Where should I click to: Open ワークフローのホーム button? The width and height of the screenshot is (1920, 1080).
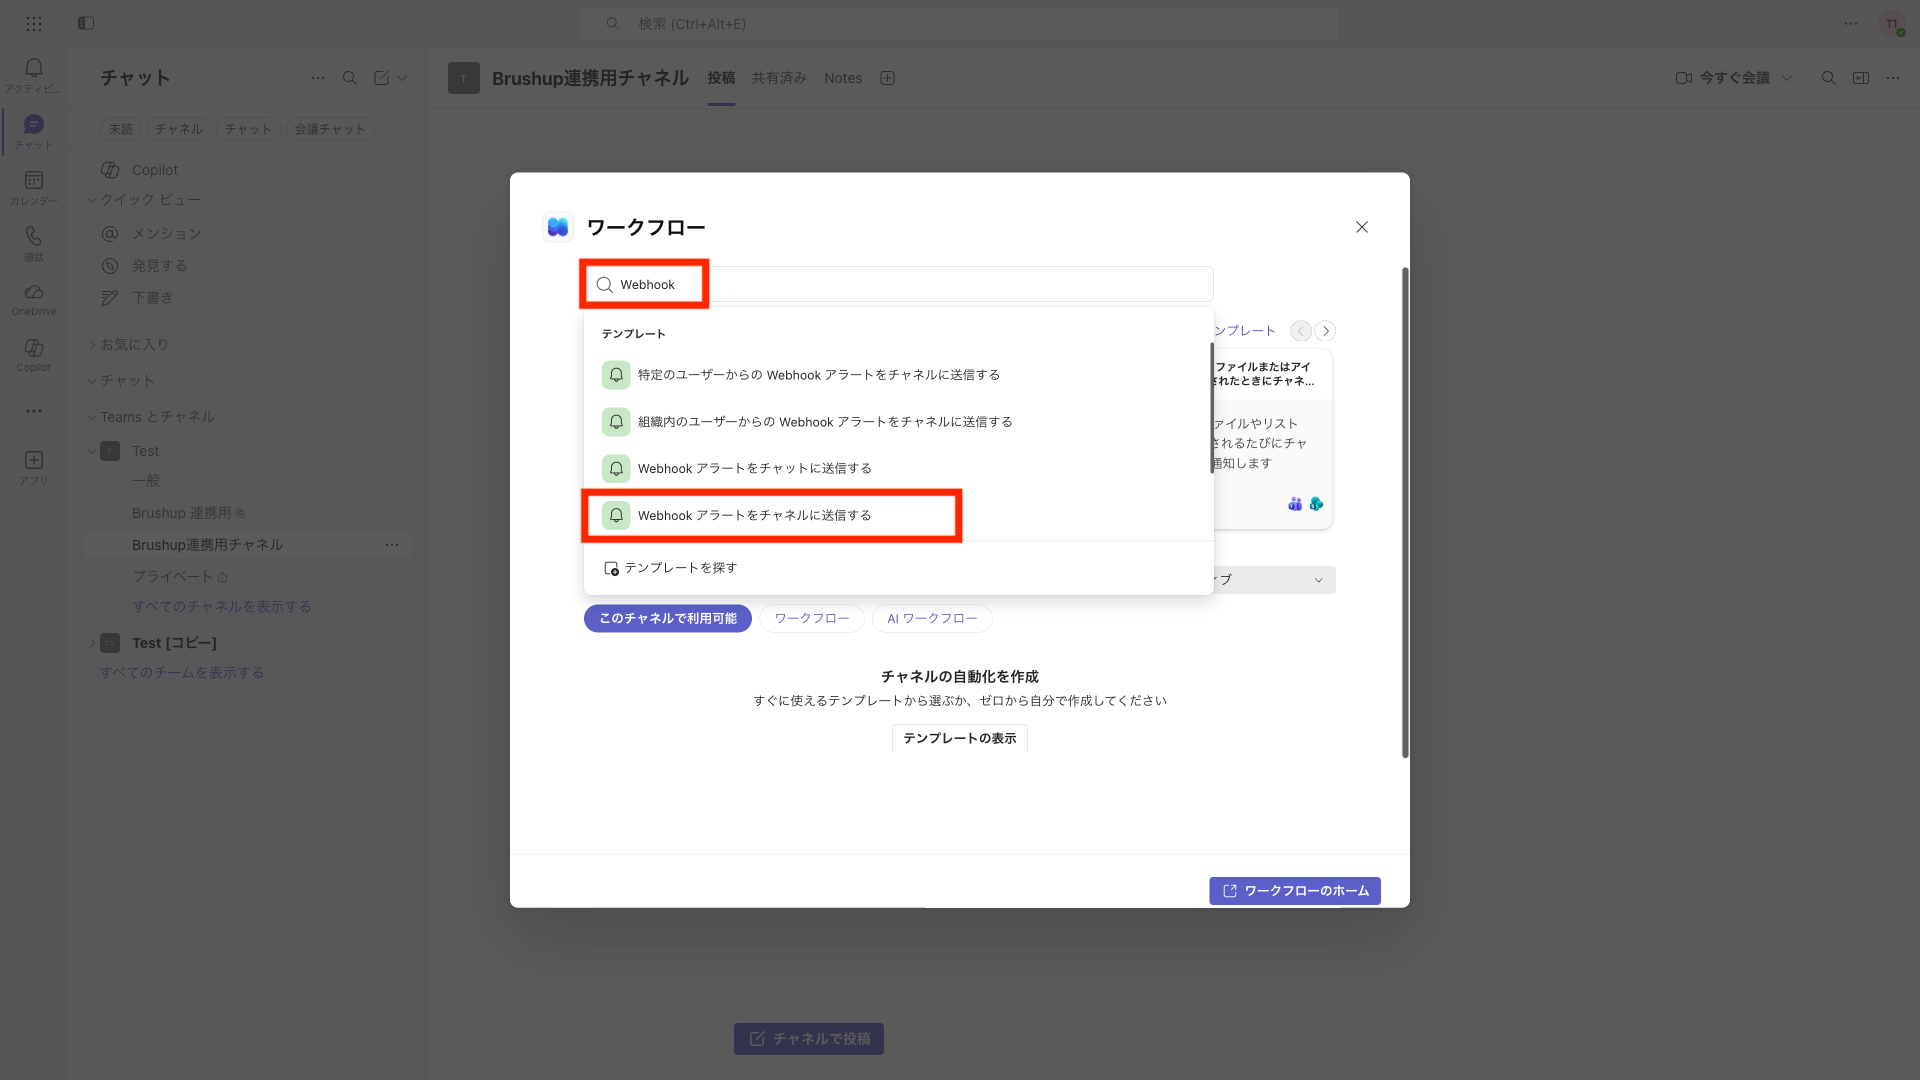click(1295, 891)
